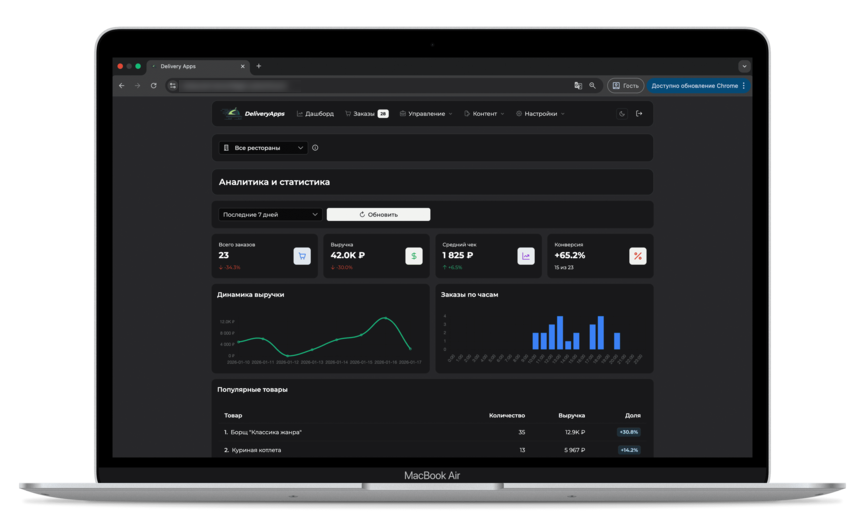Go to the 'Дашборд' page

[x=315, y=114]
